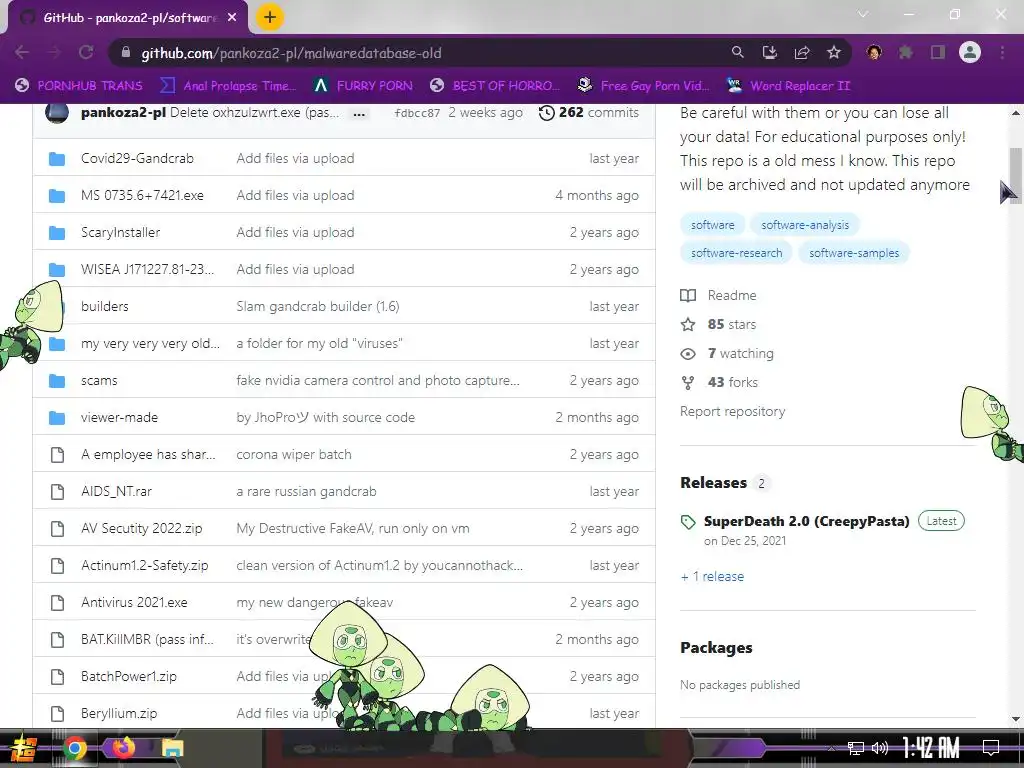Open the SuperDeath 2.0 (CreepyPasta) release
The height and width of the screenshot is (768, 1024).
click(x=807, y=521)
